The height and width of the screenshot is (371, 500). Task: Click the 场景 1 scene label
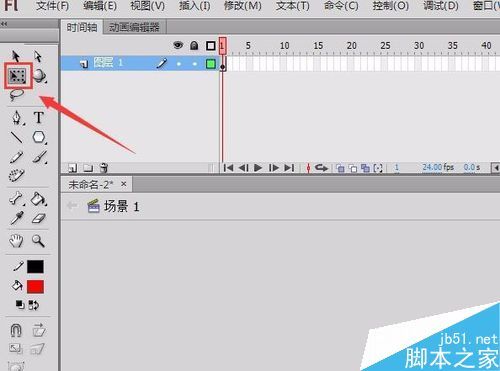[x=121, y=207]
